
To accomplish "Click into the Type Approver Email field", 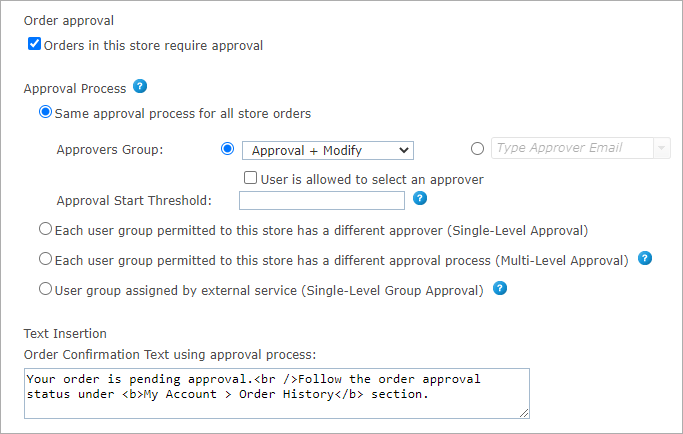I will pyautogui.click(x=570, y=148).
